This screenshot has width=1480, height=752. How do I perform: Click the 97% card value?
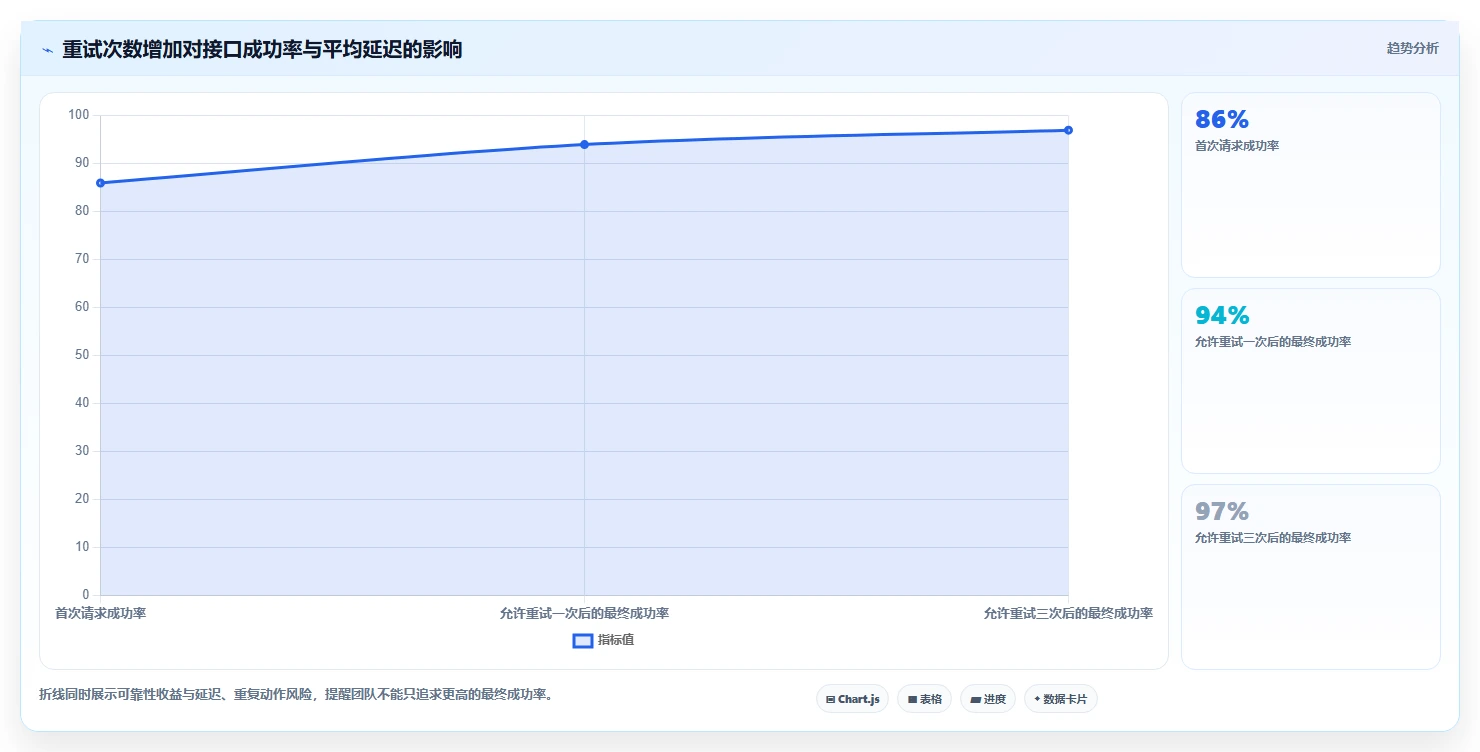(x=1222, y=512)
